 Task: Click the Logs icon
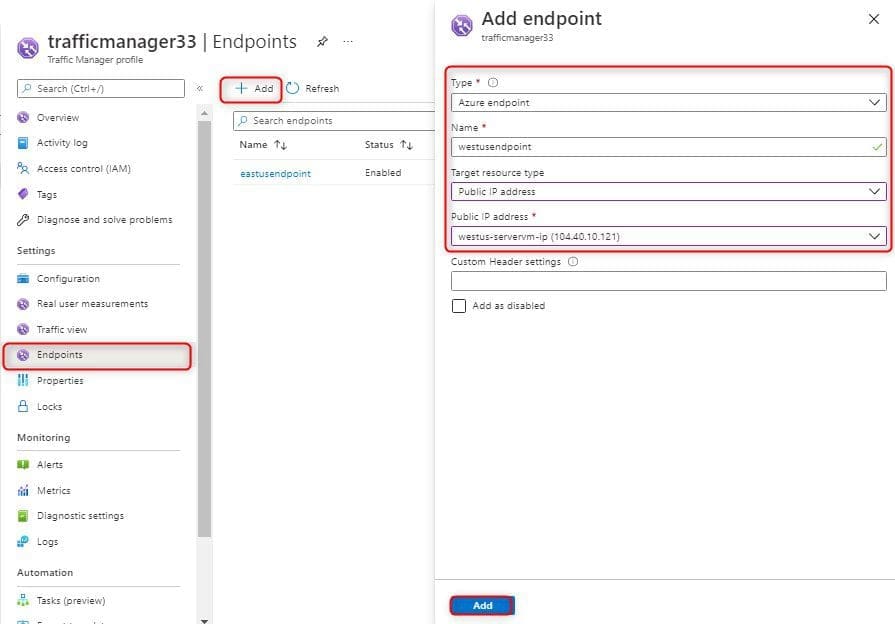tap(23, 541)
